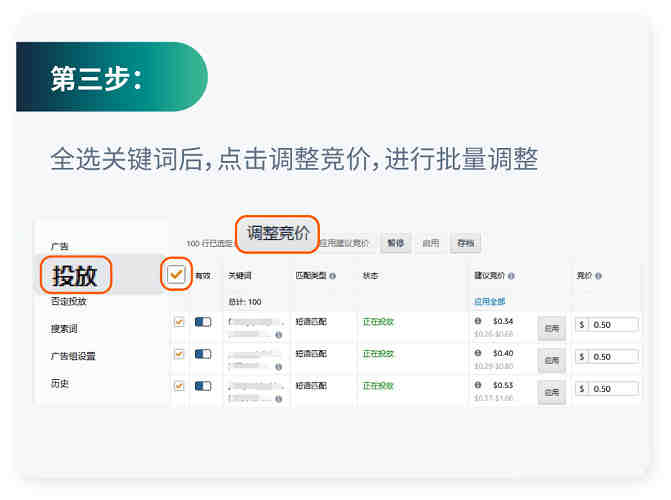Uncheck the first keyword row checkbox
The width and height of the screenshot is (671, 500).
[179, 322]
